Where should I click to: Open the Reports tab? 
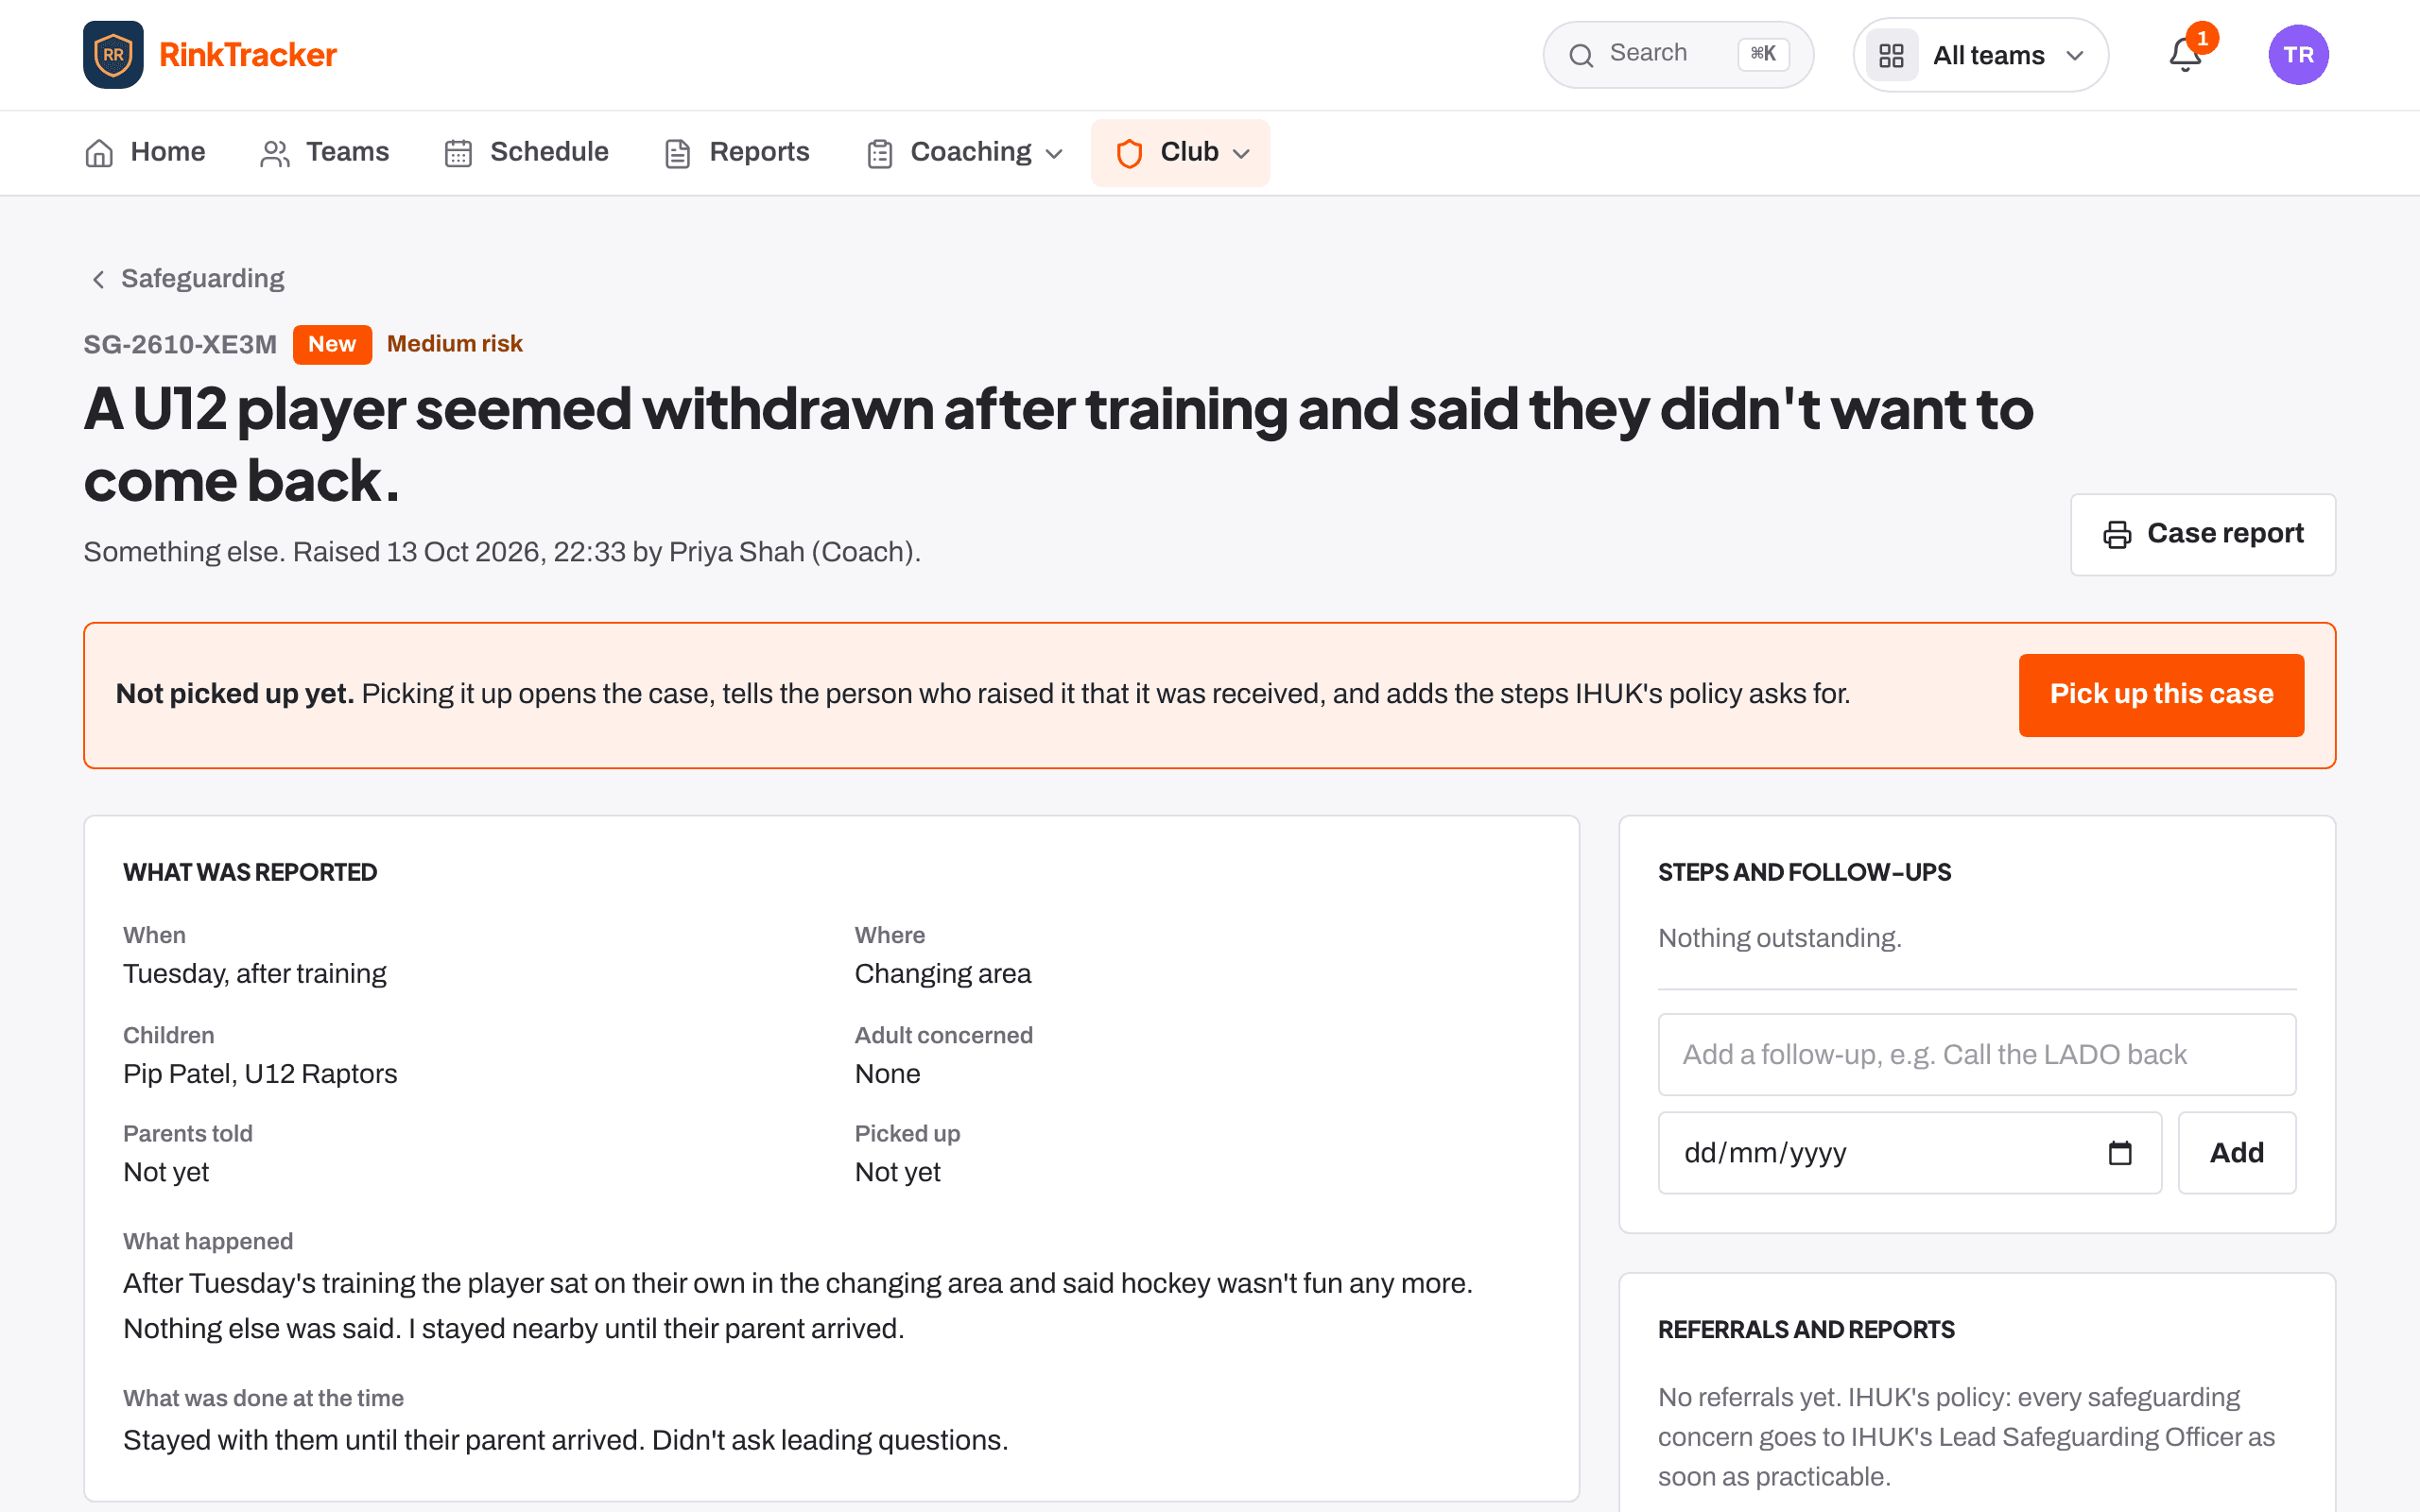click(x=737, y=153)
